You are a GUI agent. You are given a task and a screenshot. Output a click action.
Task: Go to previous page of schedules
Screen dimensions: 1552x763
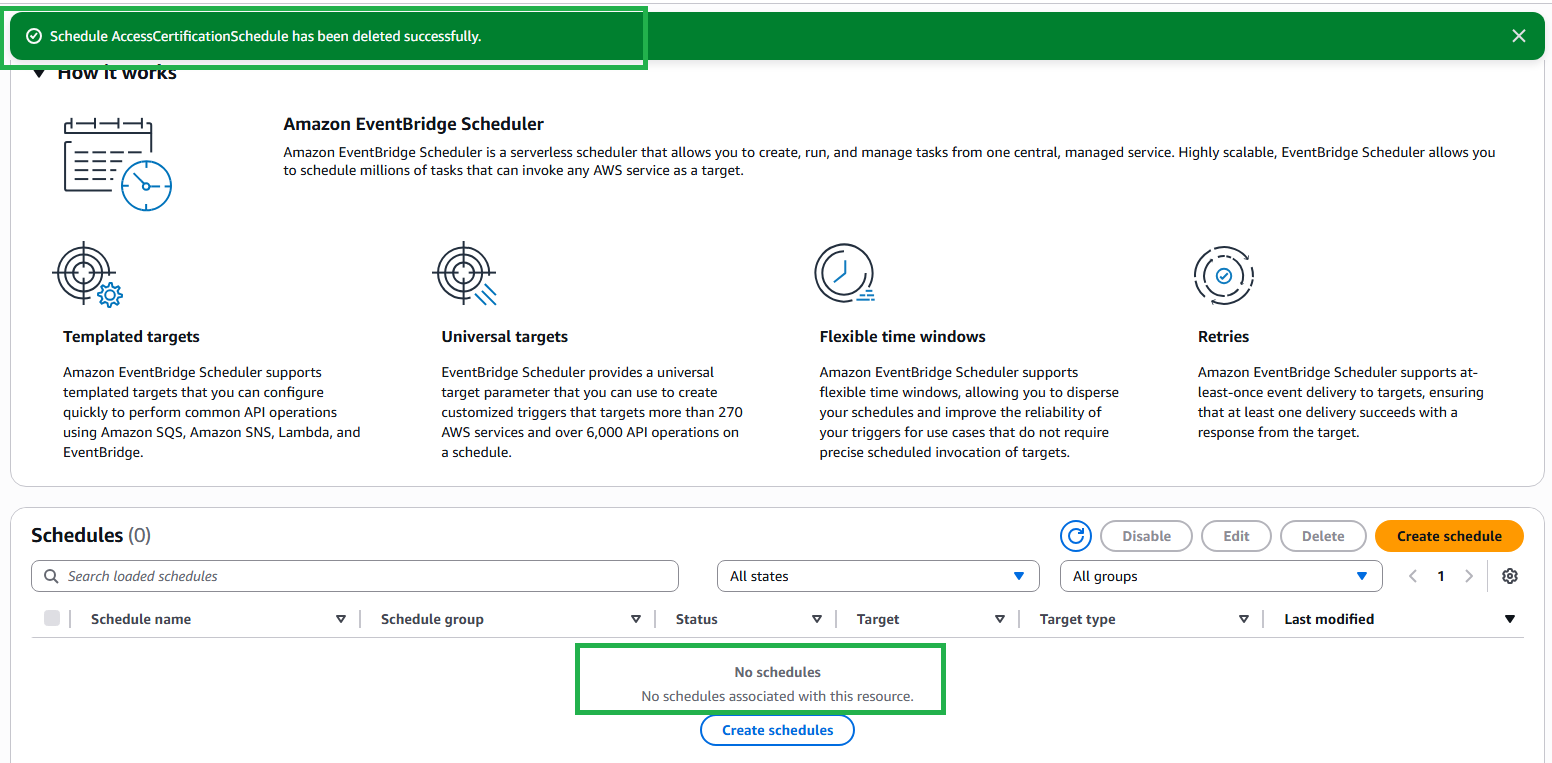1413,576
